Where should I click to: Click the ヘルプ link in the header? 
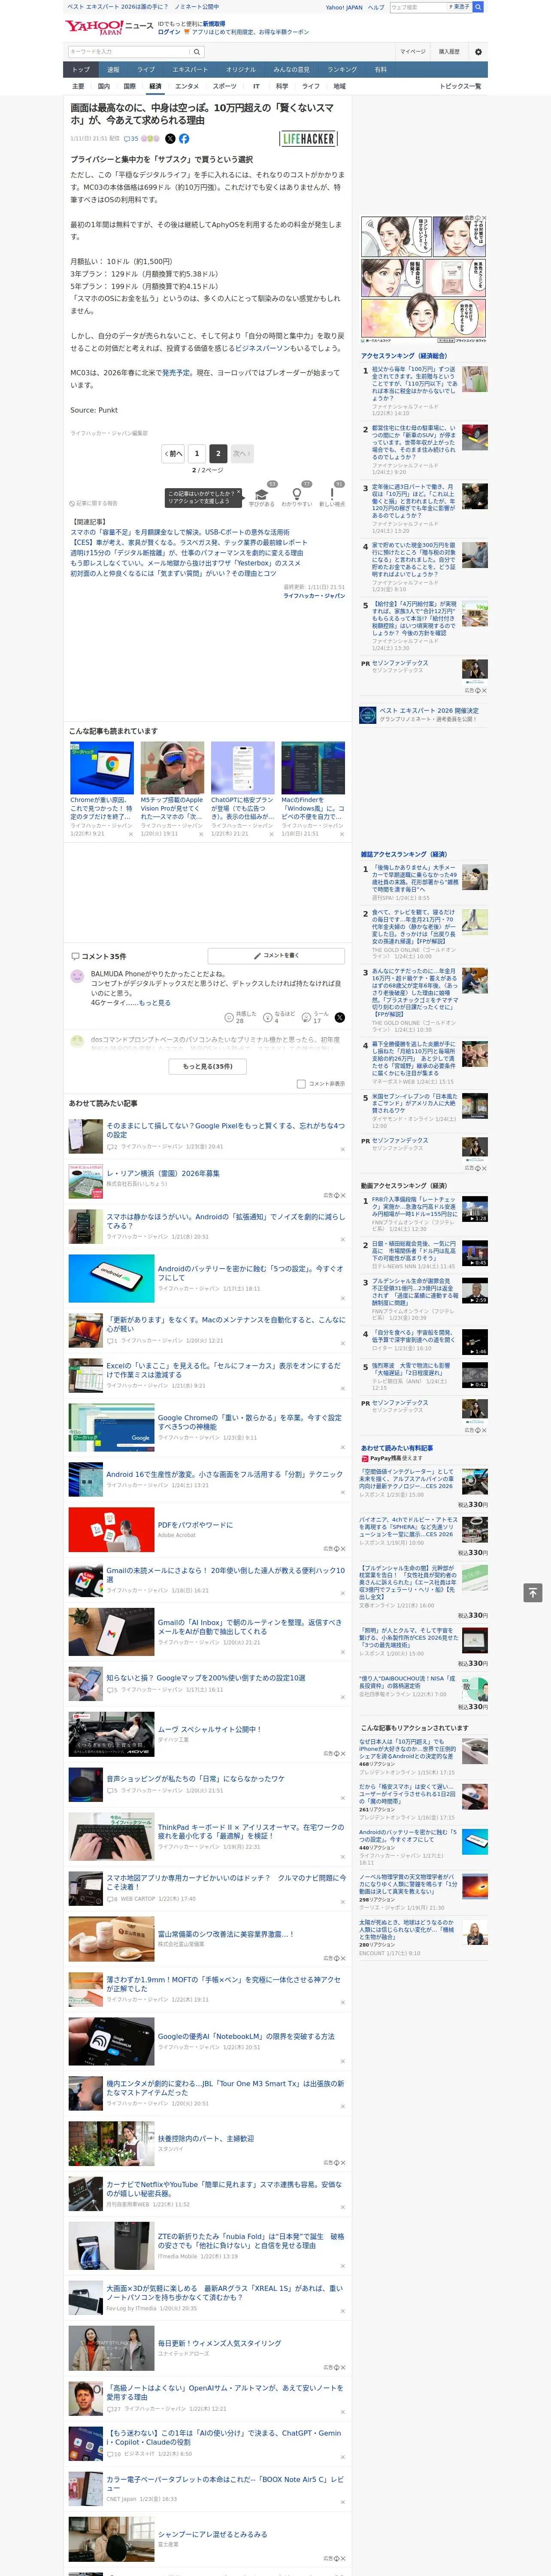tap(376, 7)
